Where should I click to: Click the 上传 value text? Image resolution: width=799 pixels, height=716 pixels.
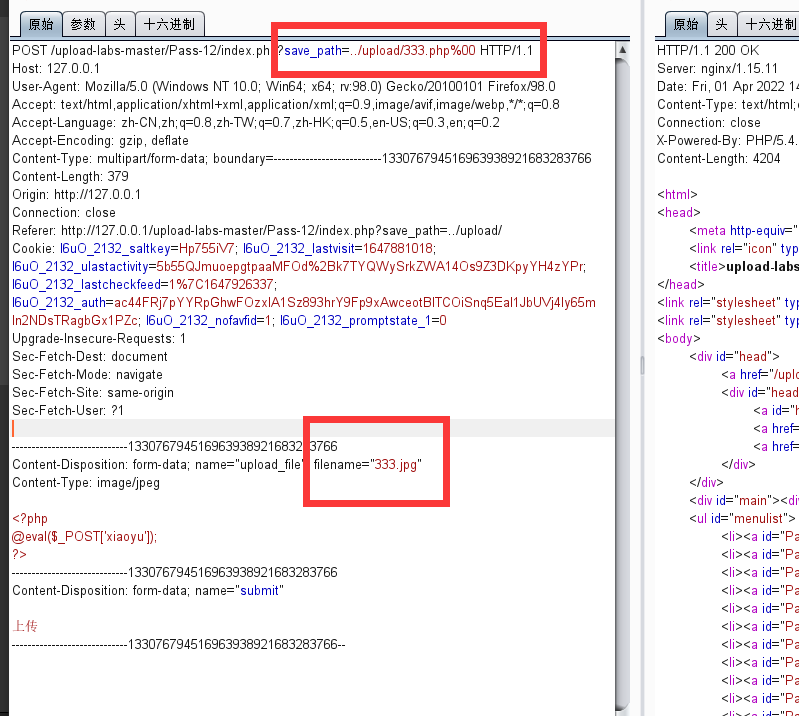[25, 626]
